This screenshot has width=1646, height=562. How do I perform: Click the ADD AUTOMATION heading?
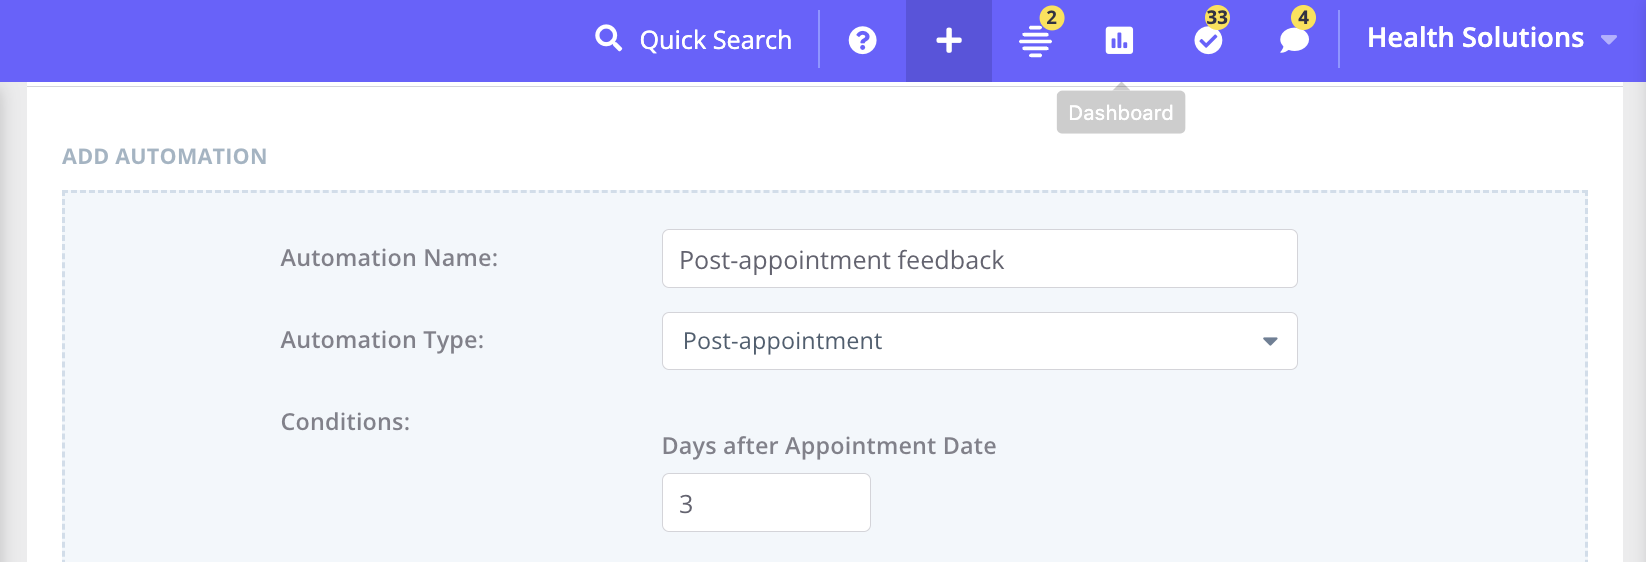click(x=165, y=156)
